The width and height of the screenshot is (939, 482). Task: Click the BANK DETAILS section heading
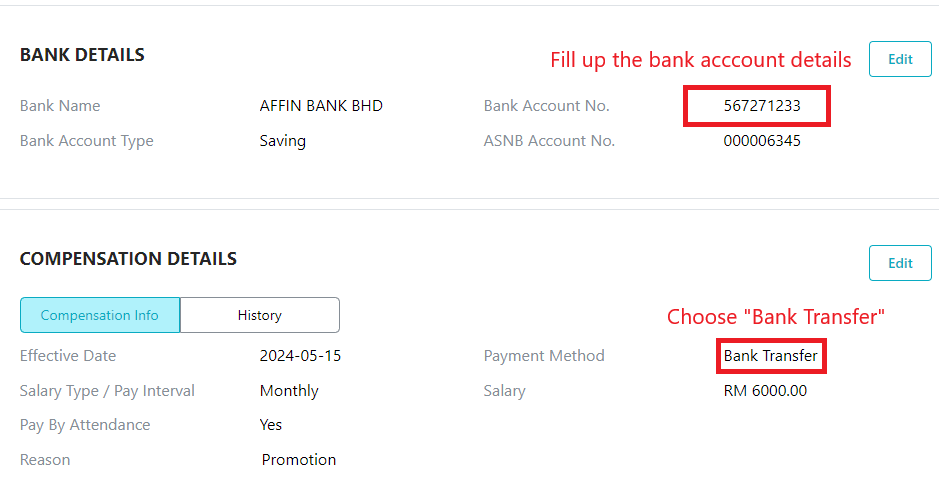click(x=82, y=54)
